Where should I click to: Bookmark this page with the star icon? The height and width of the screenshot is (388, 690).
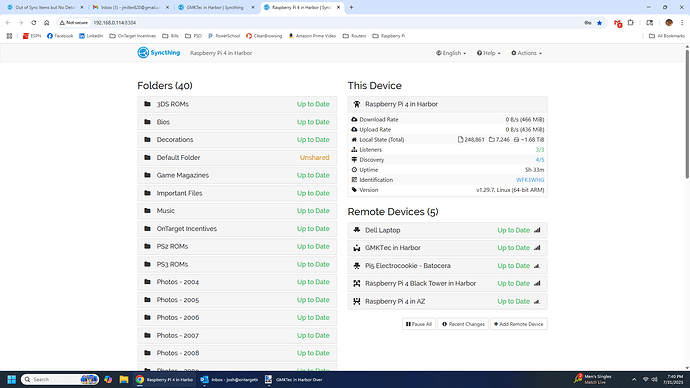pos(599,23)
